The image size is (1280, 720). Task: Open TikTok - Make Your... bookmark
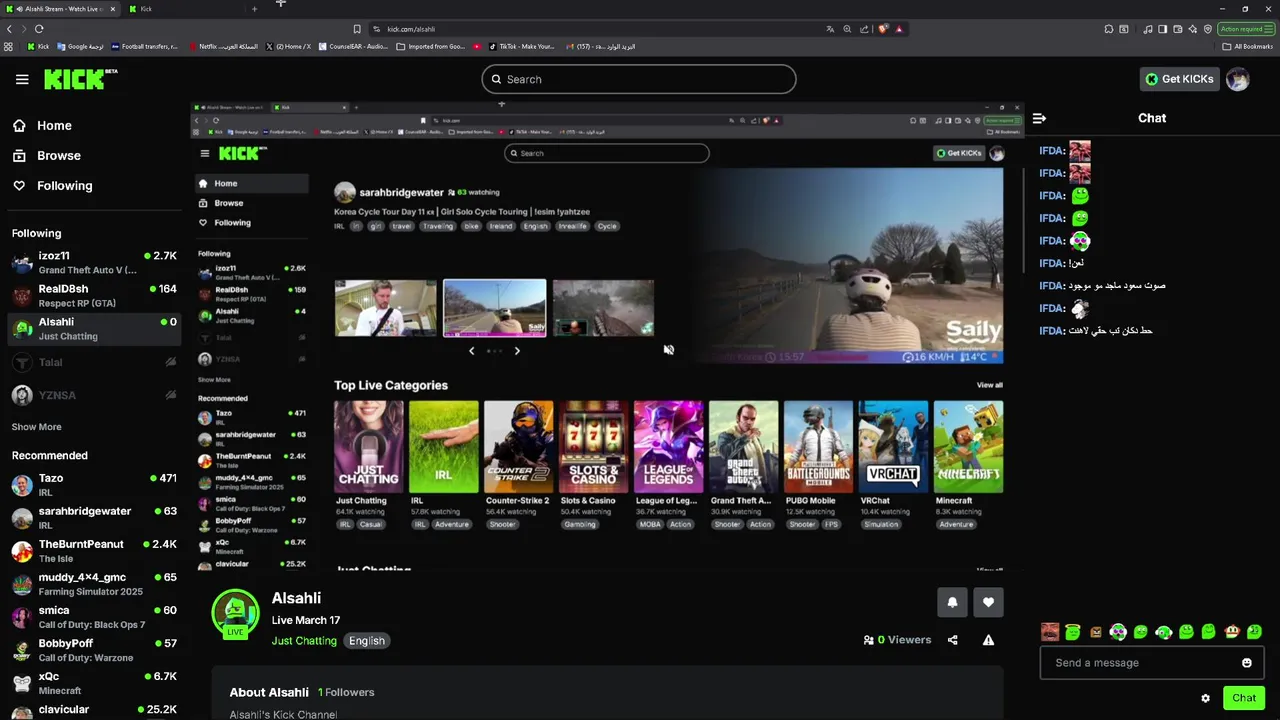(521, 46)
